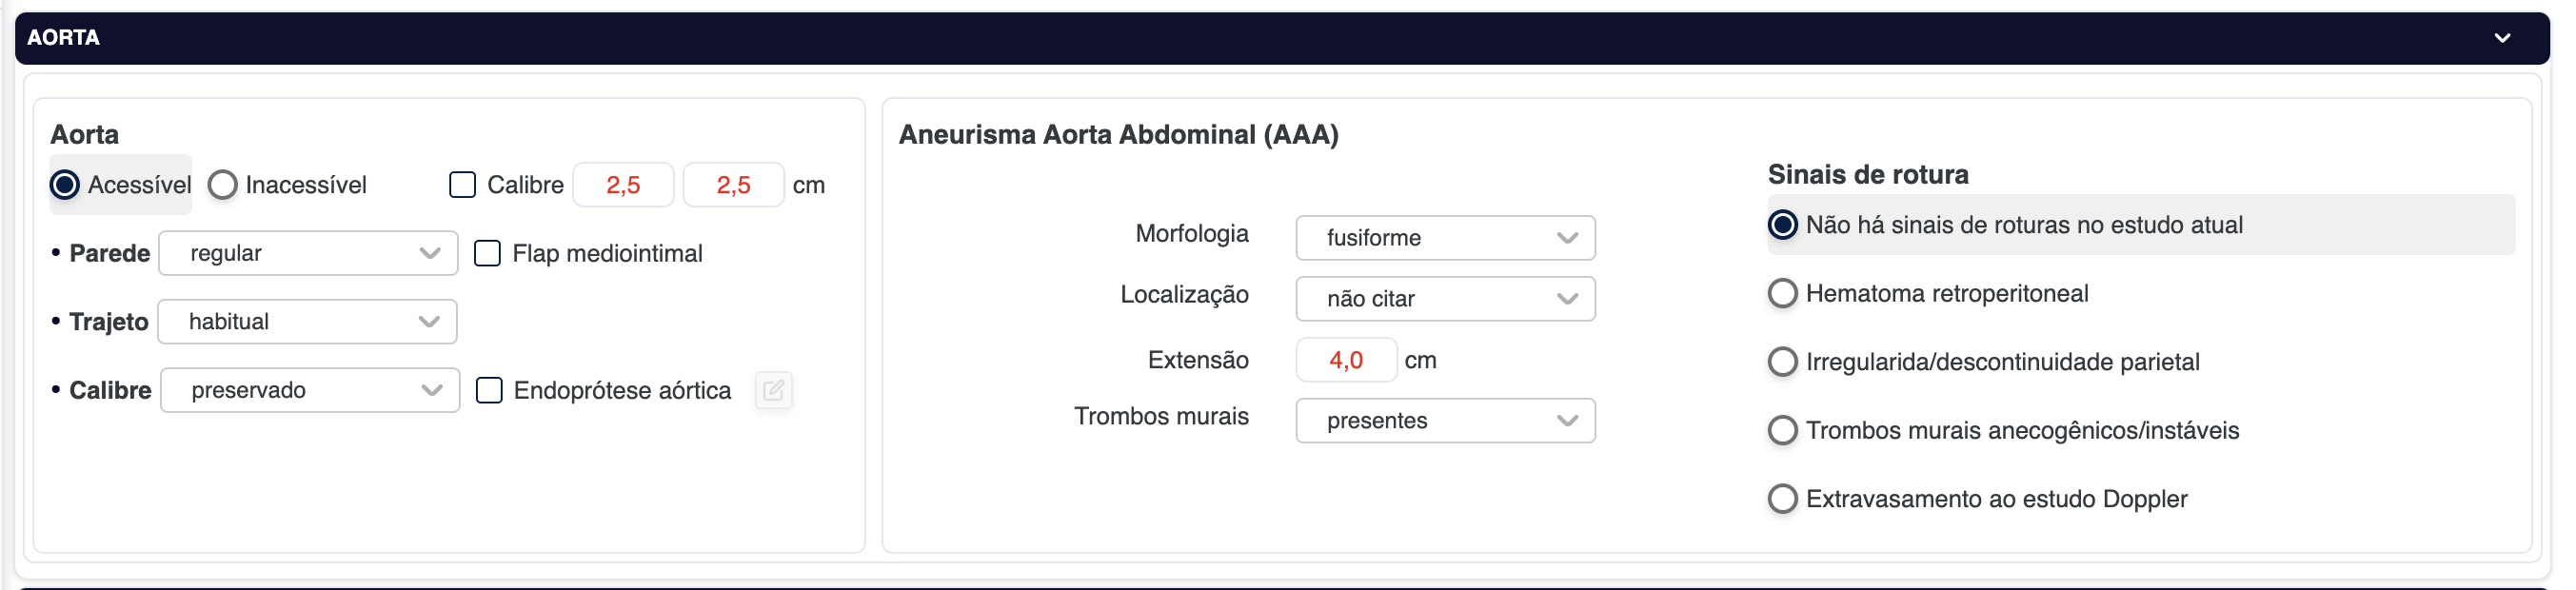2576x590 pixels.
Task: Open the Parede dropdown showing regular
Action: [x=308, y=254]
